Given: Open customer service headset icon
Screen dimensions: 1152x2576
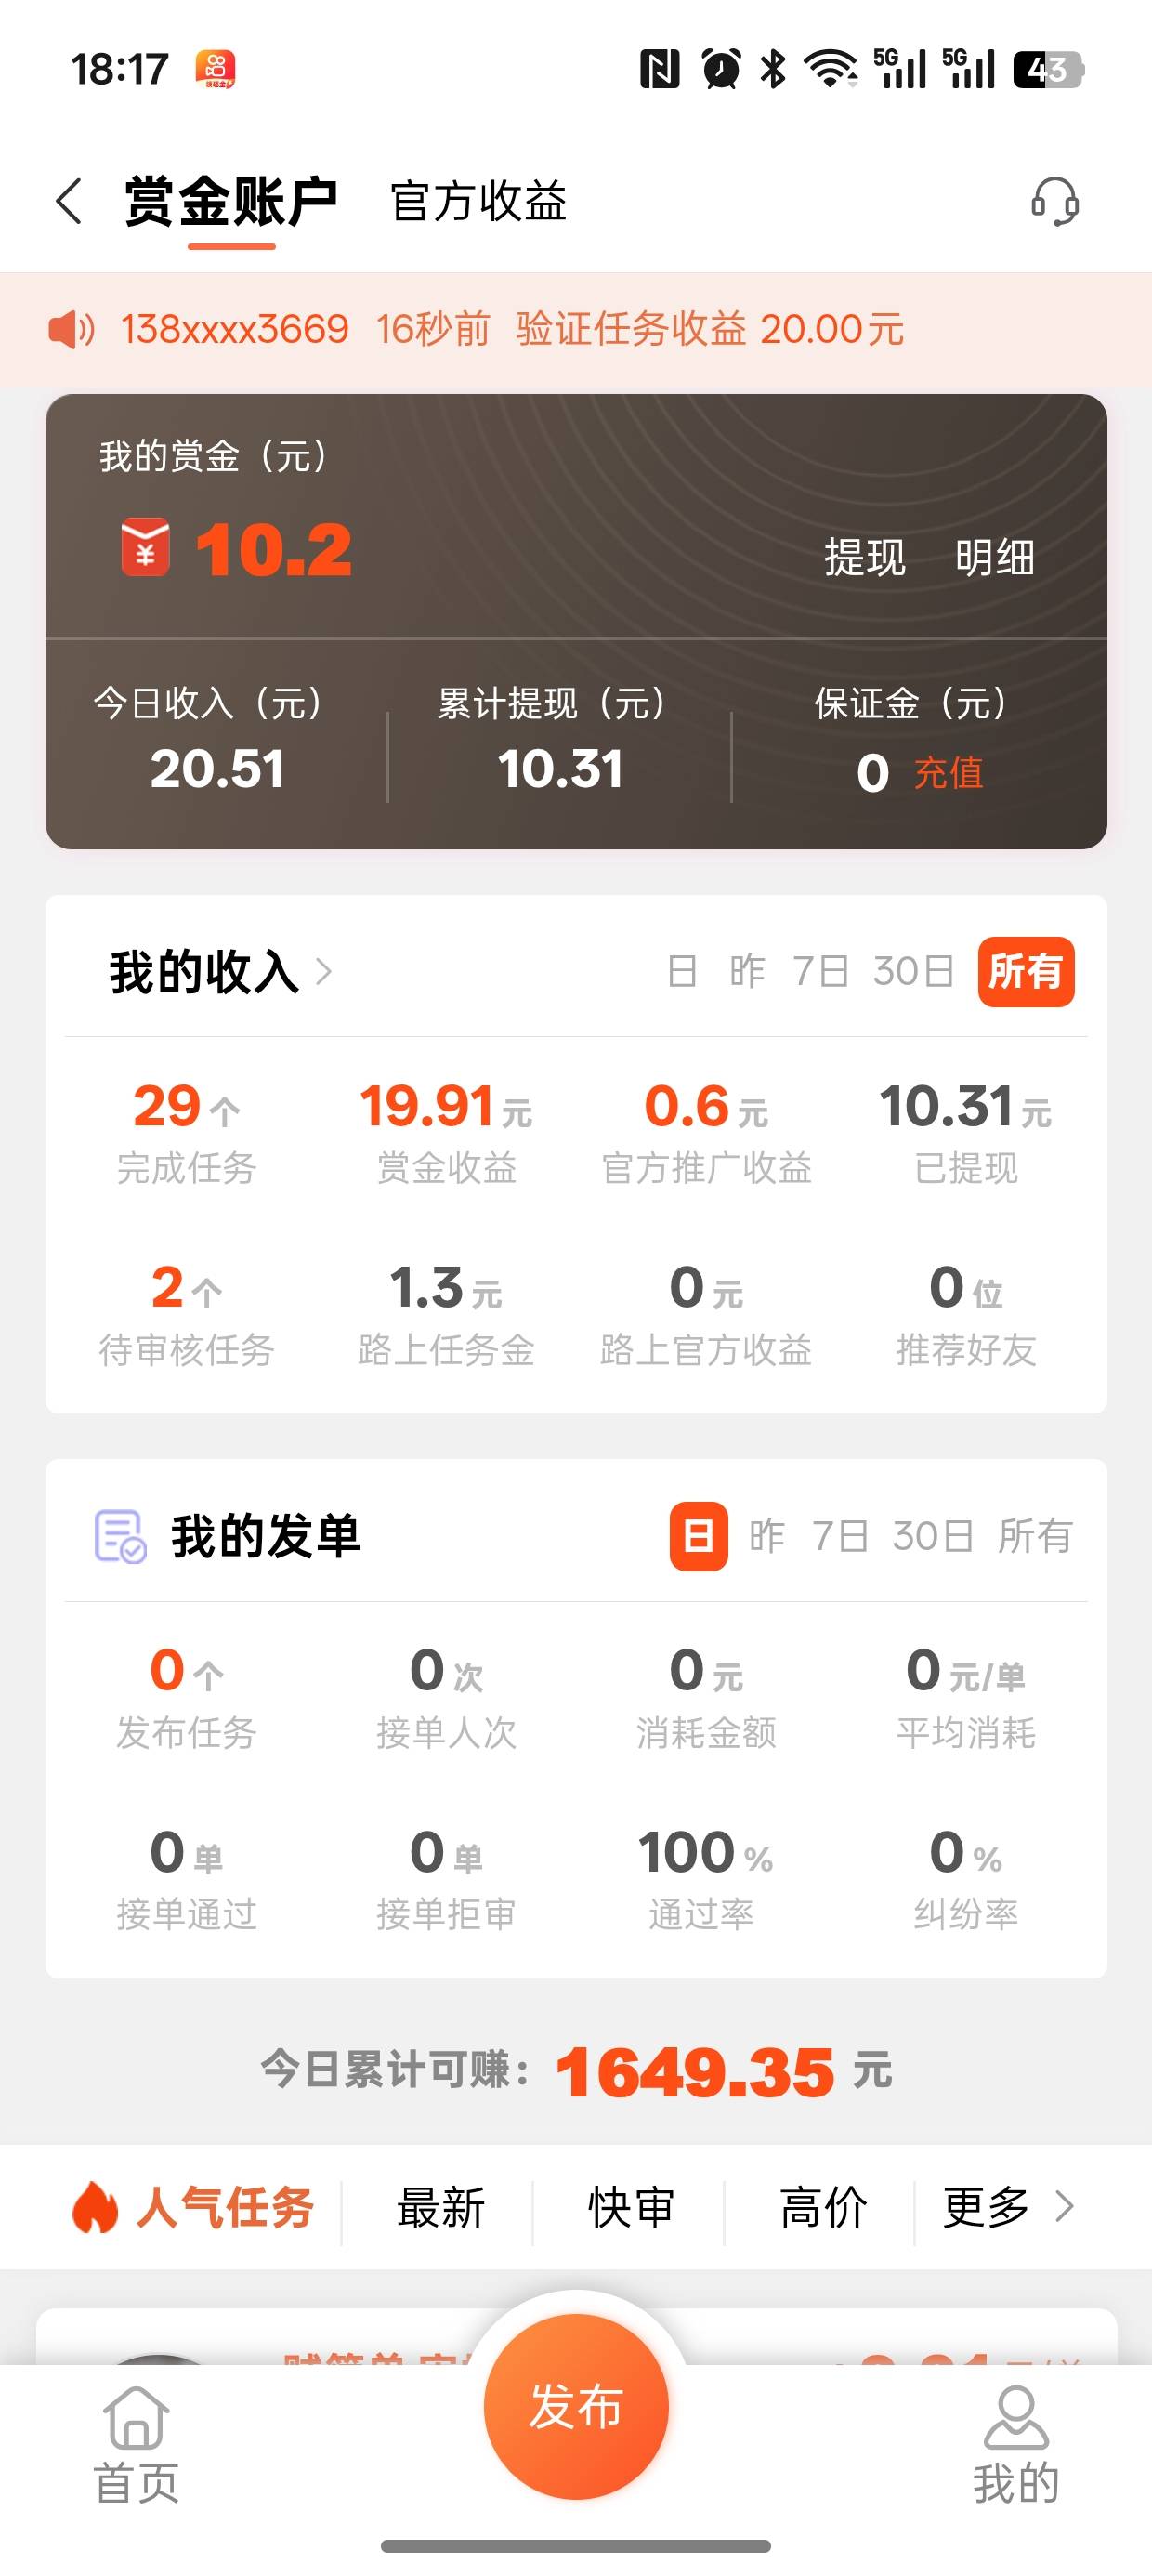Looking at the screenshot, I should pos(1054,202).
